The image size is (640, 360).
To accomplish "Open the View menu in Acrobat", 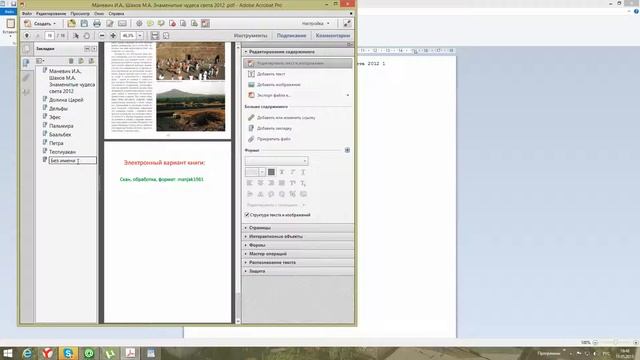I will point(80,13).
